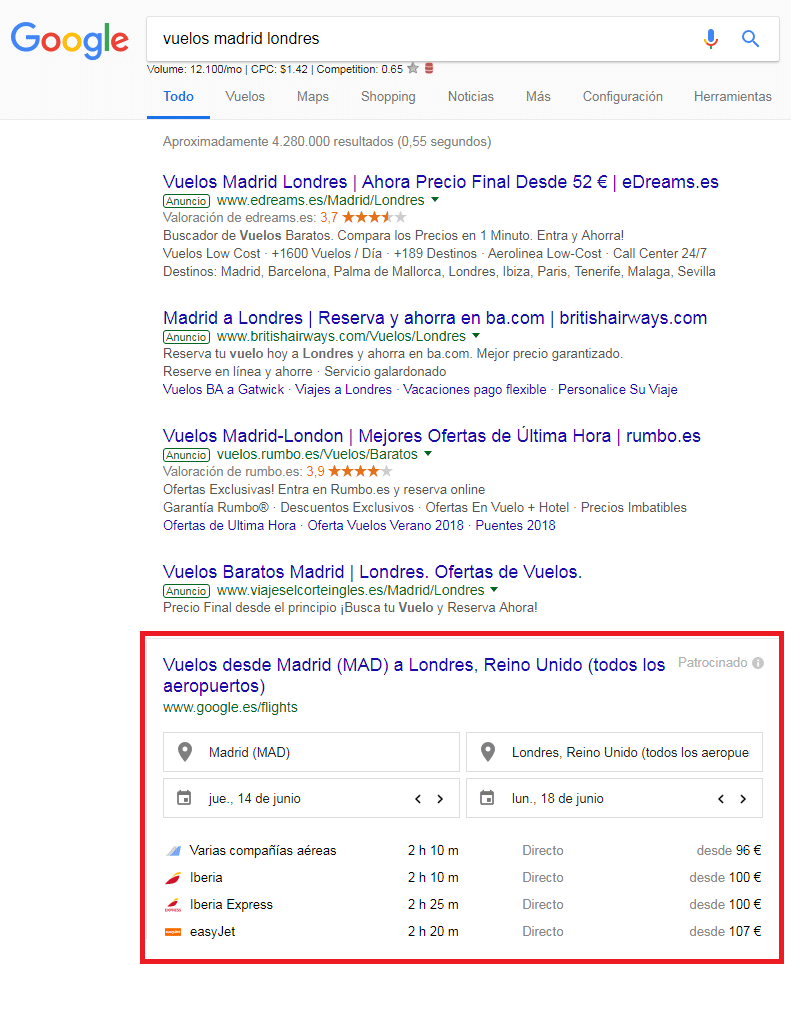Screen dimensions: 808x1036
Task: Click the location pin in Madrid (MAD) field
Action: pos(185,752)
